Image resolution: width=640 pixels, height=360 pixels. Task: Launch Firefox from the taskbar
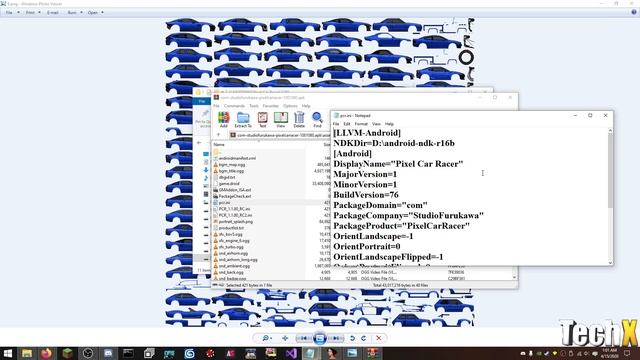(47, 353)
